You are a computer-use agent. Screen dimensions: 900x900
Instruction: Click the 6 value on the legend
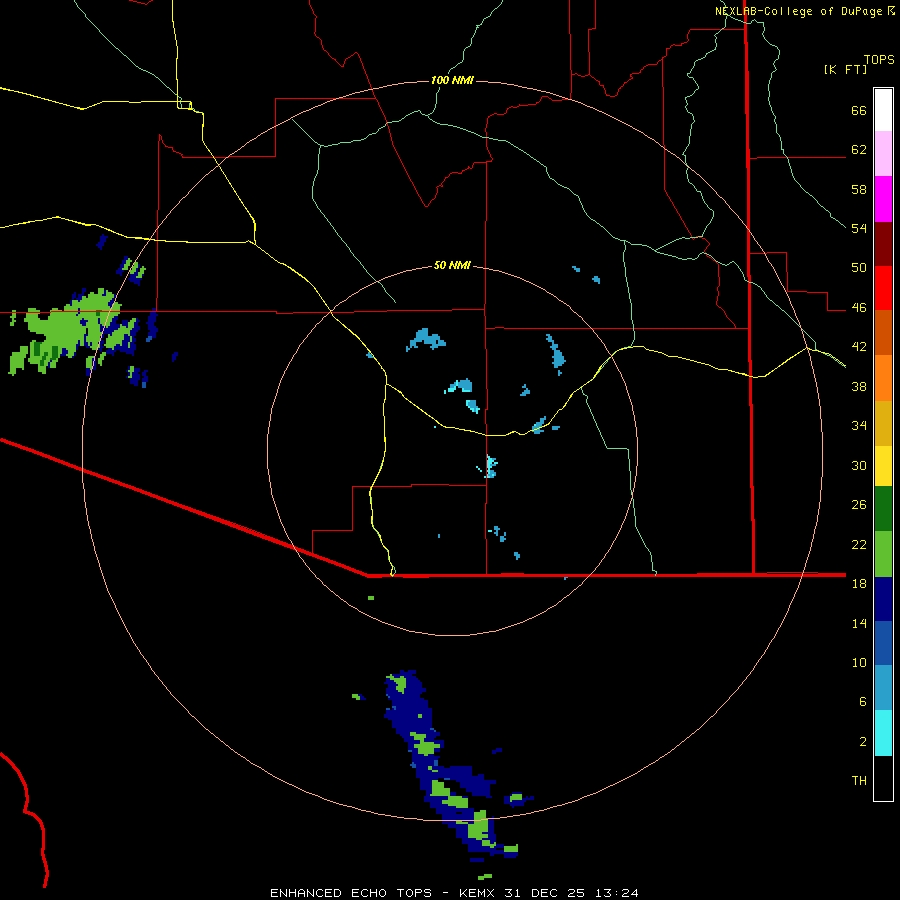(863, 702)
